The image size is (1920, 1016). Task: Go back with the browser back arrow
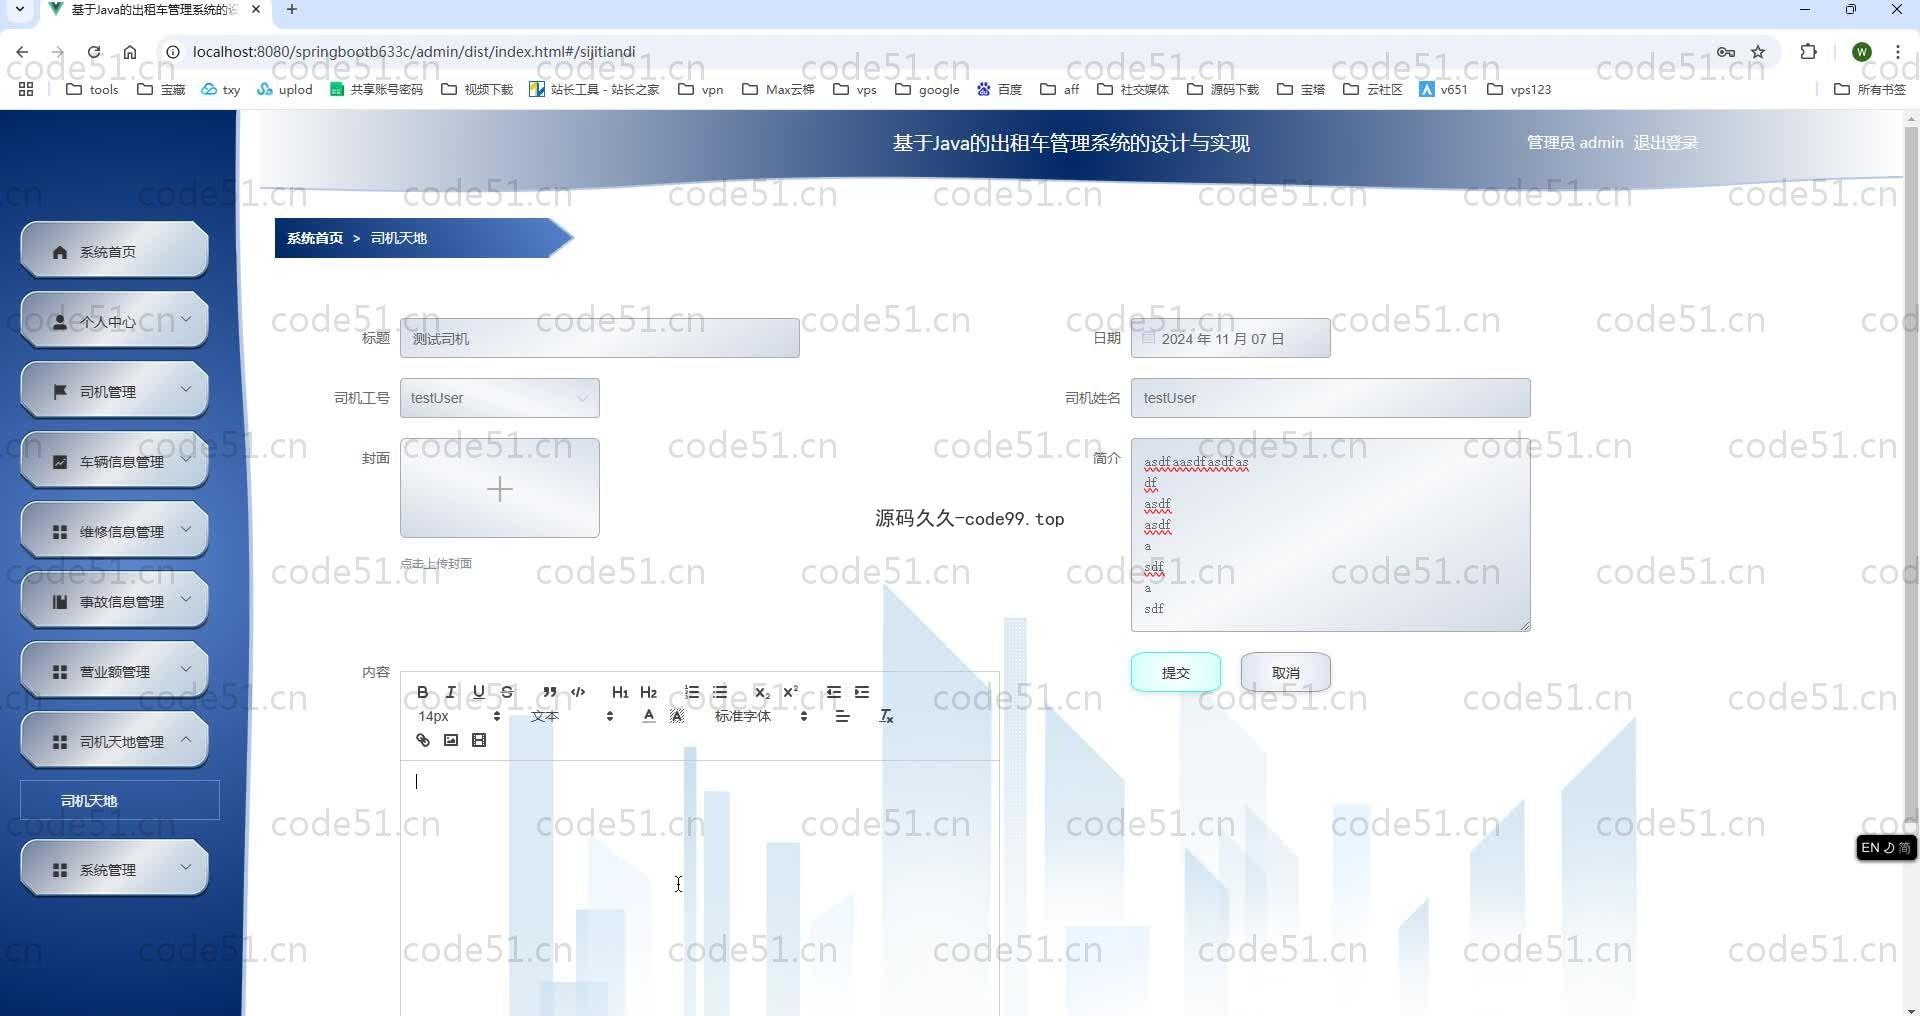[22, 52]
